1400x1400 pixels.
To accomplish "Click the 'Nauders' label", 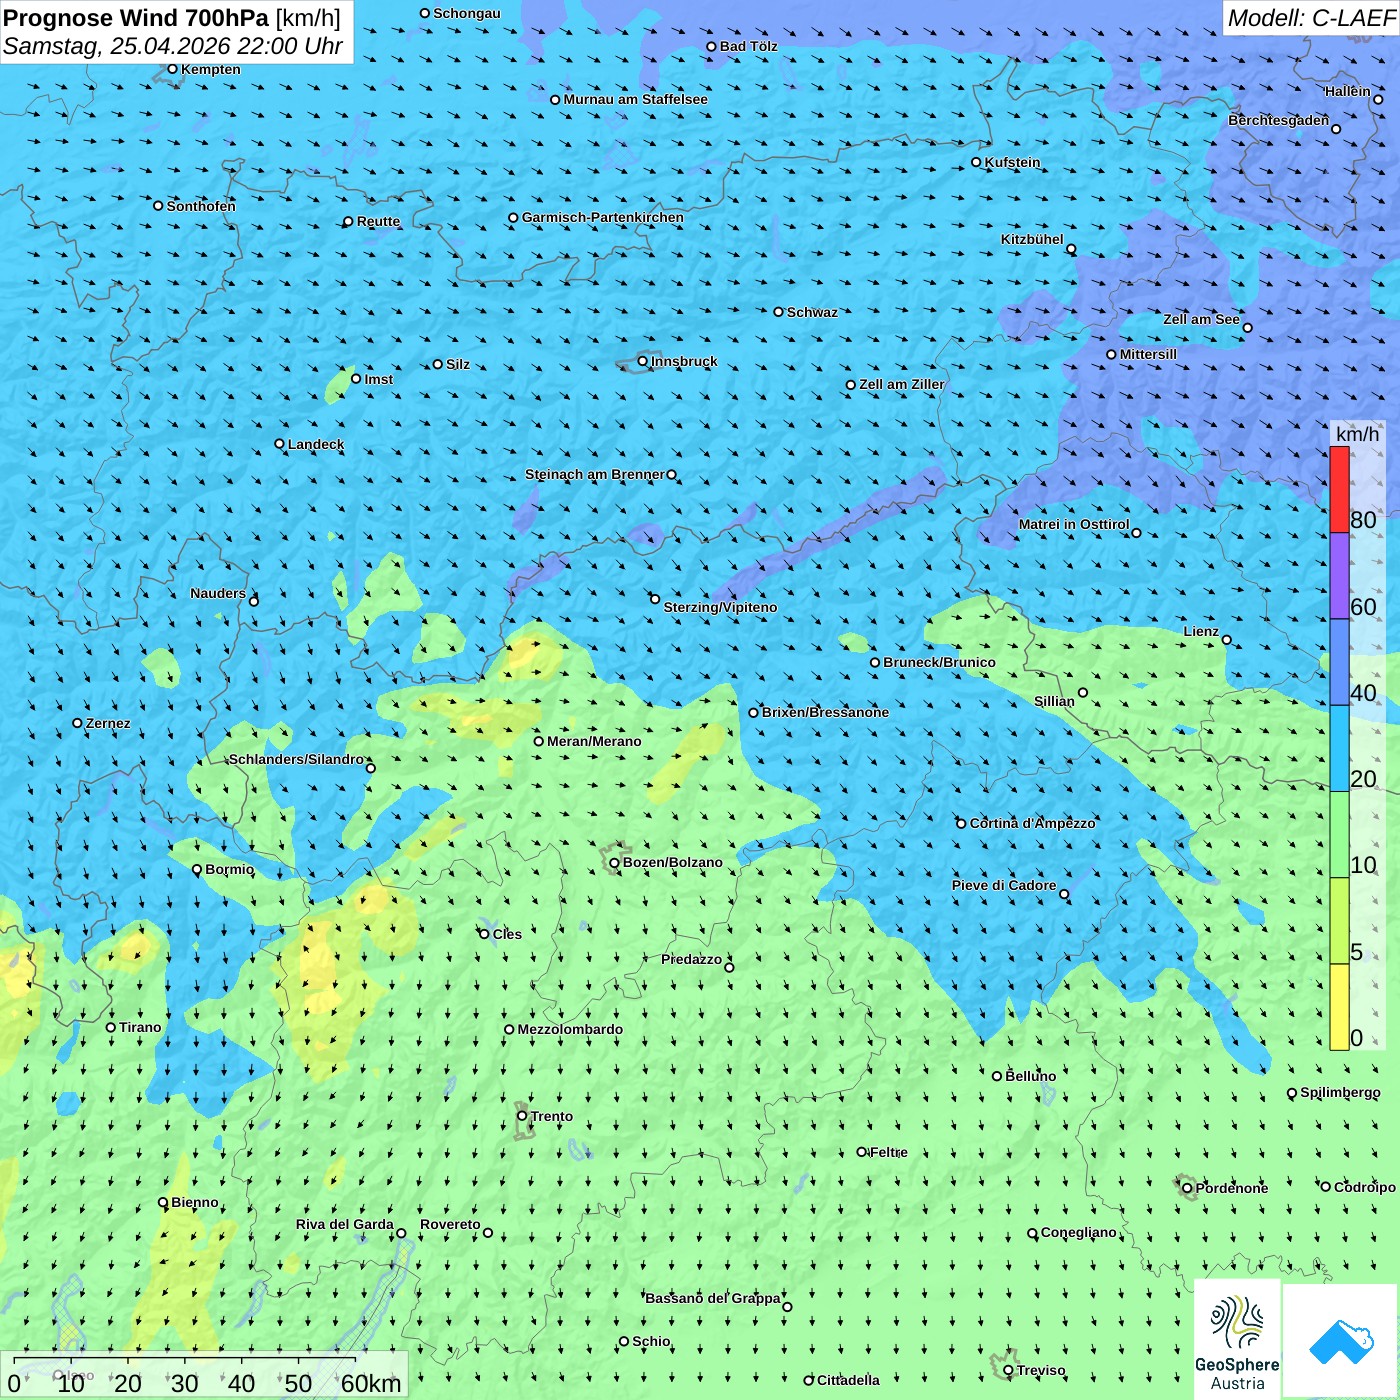I will pyautogui.click(x=218, y=593).
